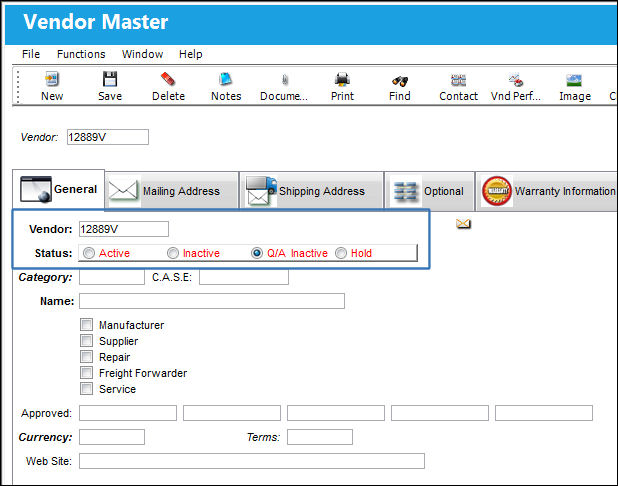618x486 pixels.
Task: Select the Active status radio button
Action: click(89, 253)
